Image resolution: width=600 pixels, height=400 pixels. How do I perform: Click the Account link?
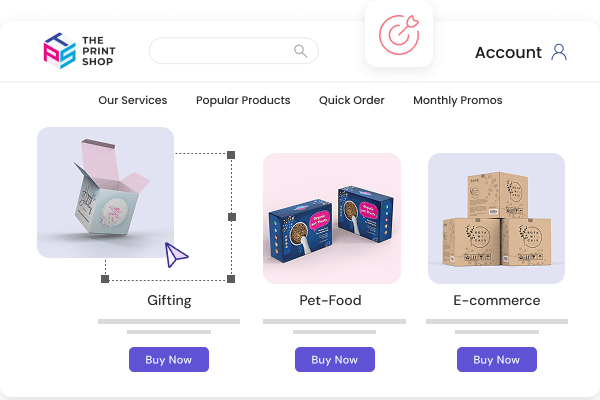point(508,52)
